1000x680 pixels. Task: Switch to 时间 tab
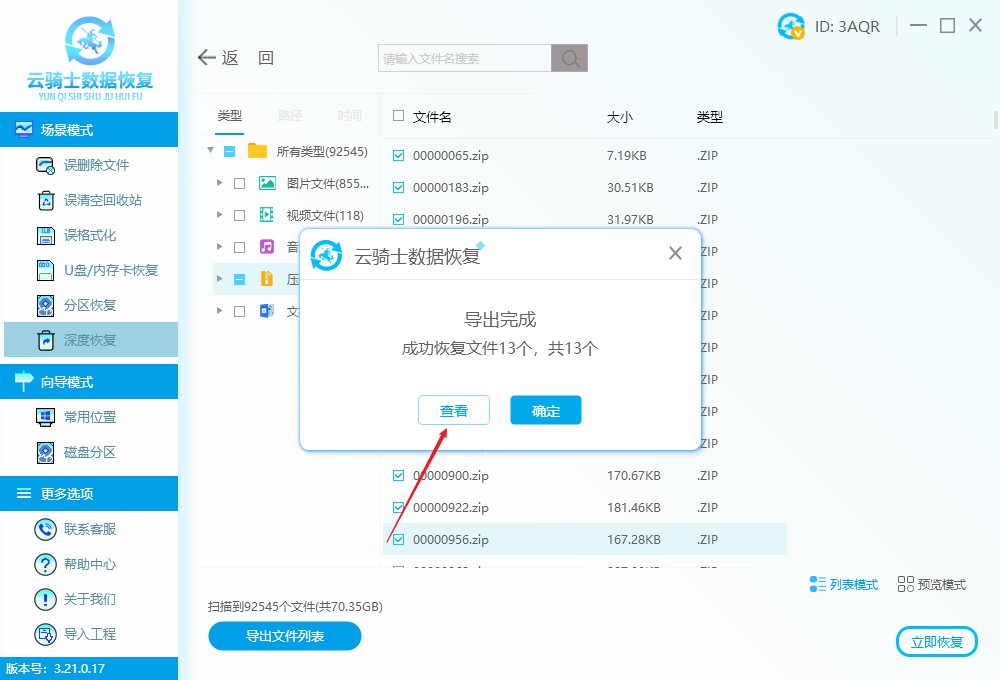(348, 116)
